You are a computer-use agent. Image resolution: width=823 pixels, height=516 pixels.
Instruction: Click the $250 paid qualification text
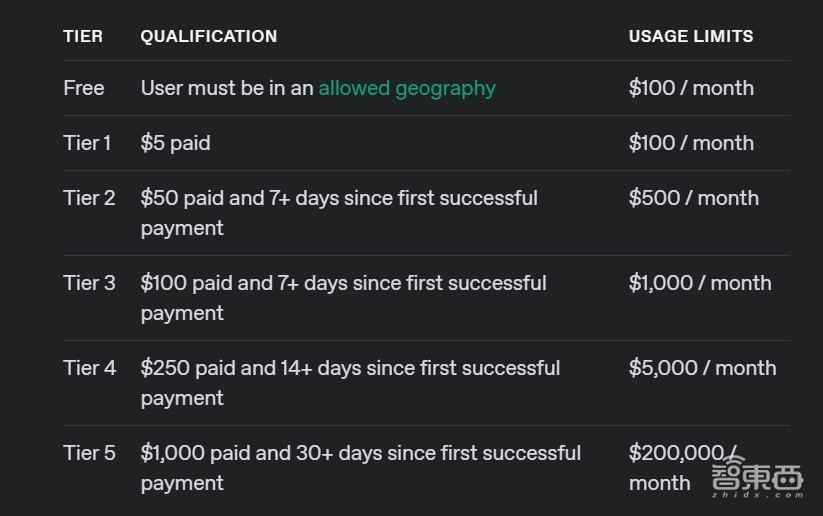point(350,382)
